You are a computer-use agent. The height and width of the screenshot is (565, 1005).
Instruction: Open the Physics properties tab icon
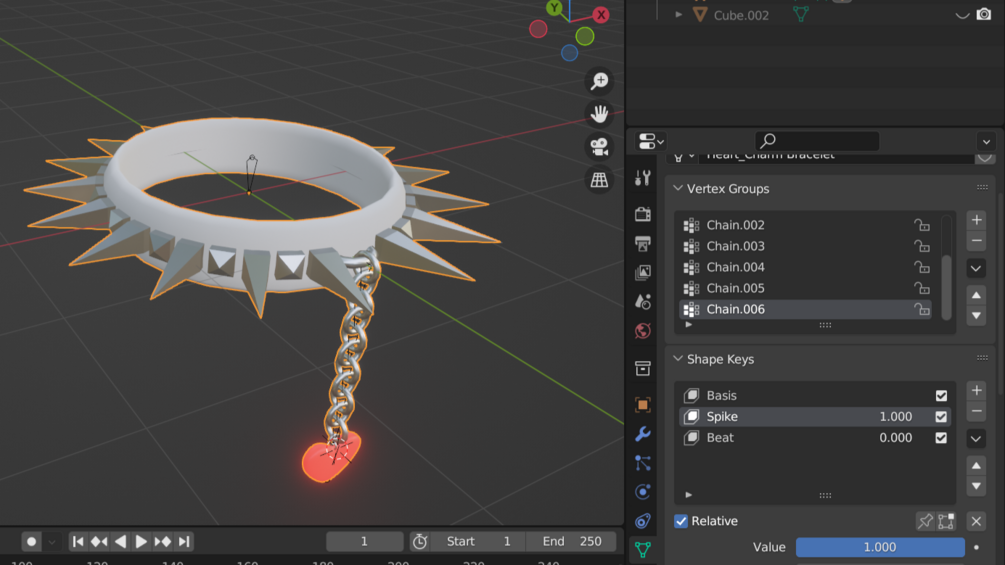click(x=643, y=491)
